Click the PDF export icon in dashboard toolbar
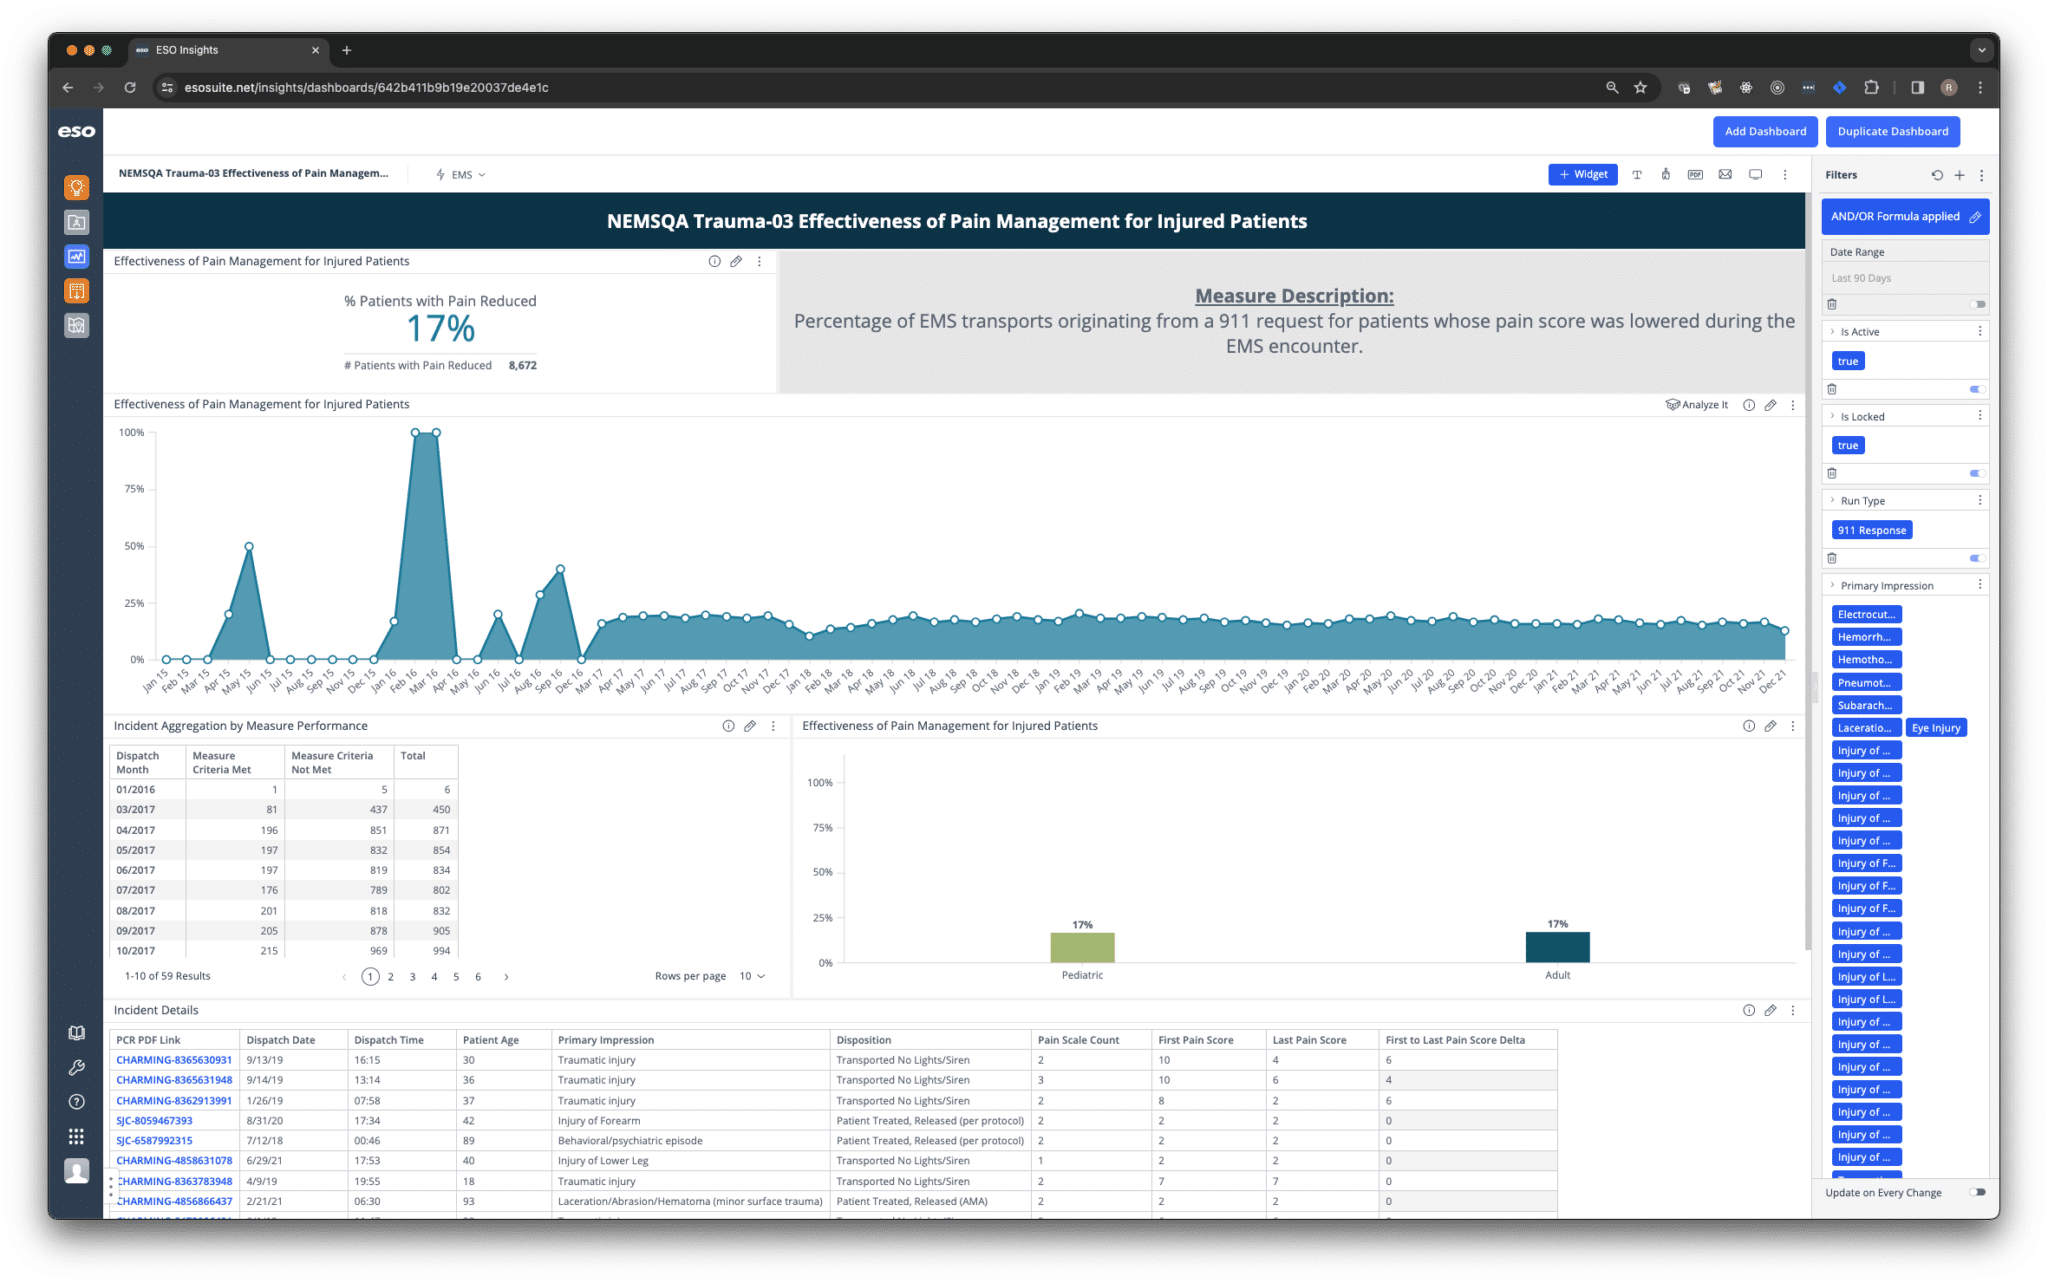 tap(1695, 174)
